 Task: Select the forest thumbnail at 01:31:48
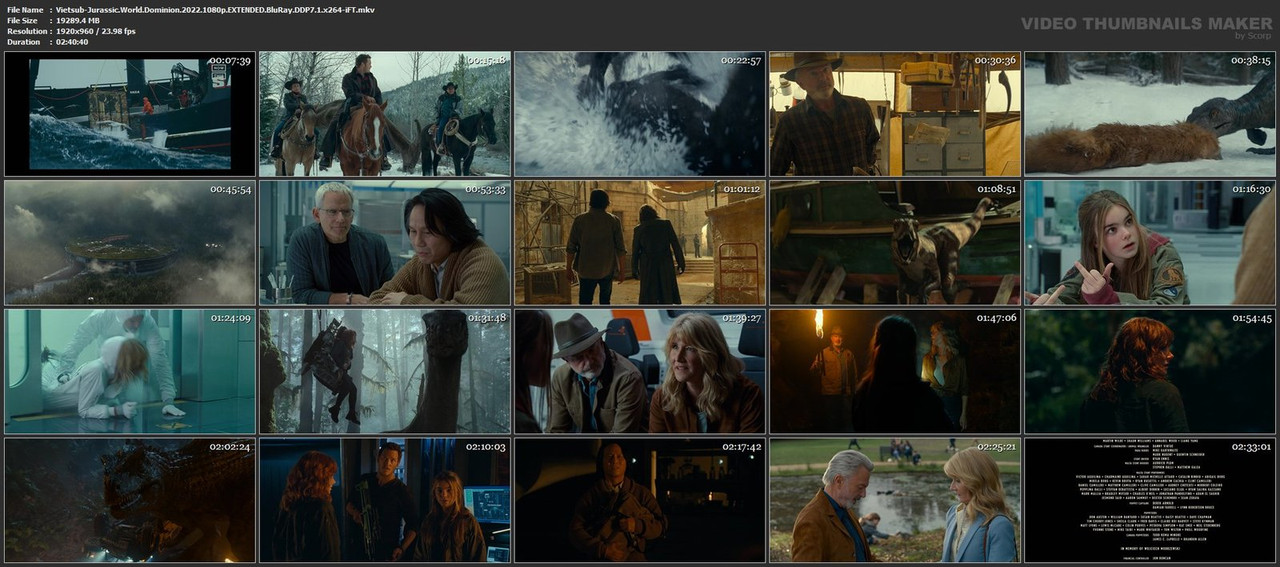[x=385, y=371]
